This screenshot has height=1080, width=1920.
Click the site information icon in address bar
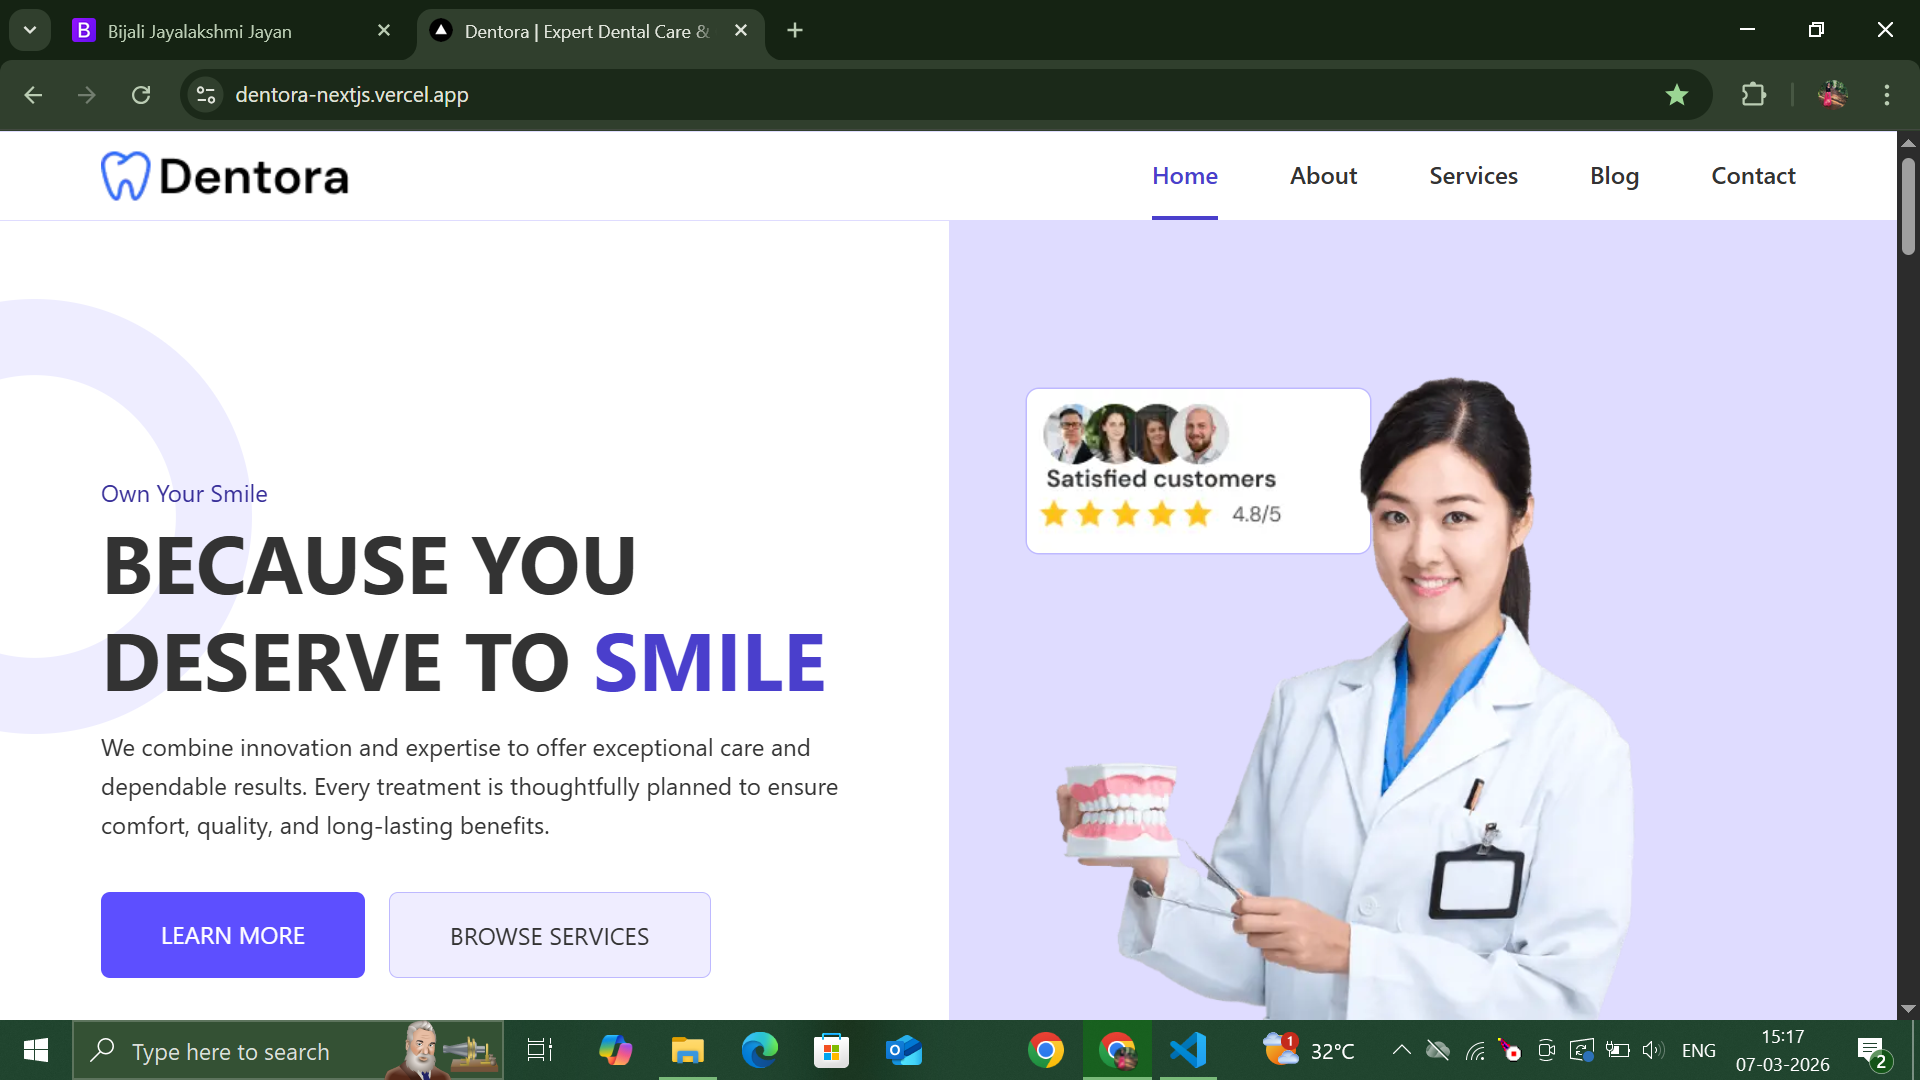point(206,95)
